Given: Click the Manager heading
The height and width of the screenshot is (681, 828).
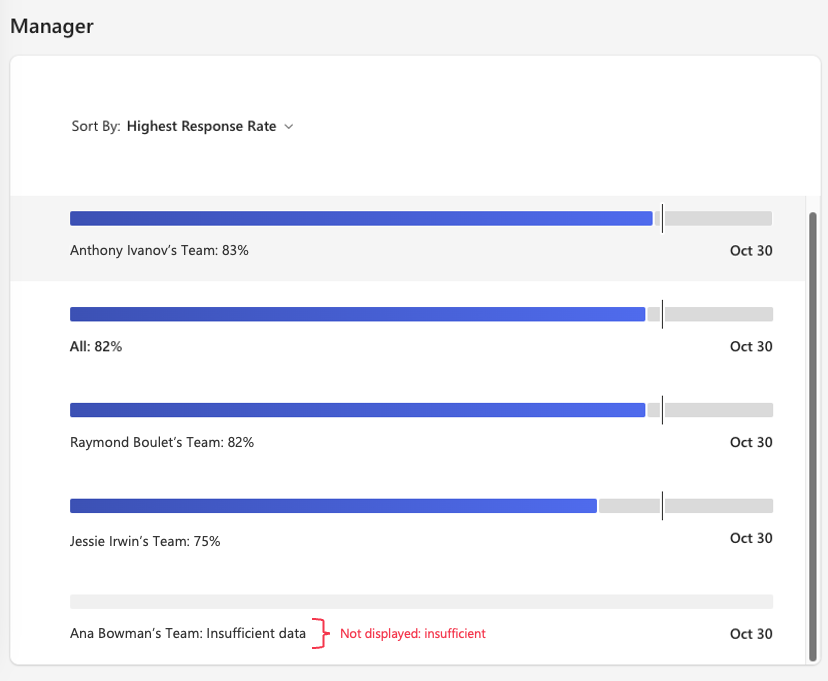Looking at the screenshot, I should (52, 26).
